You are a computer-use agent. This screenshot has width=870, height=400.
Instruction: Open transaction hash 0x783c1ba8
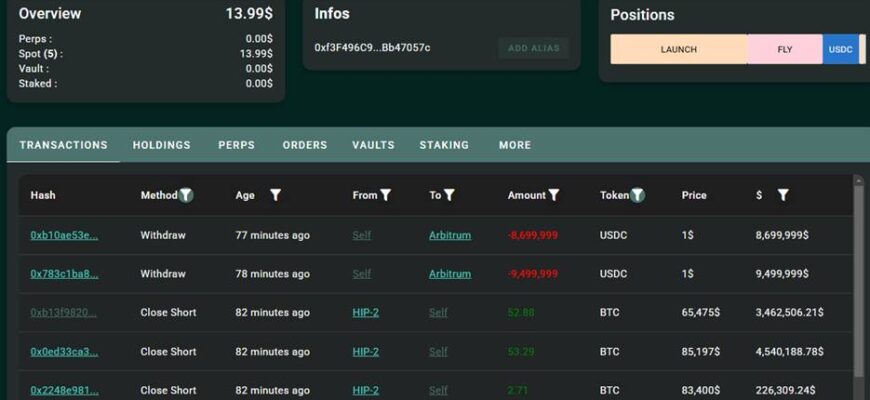click(x=64, y=274)
